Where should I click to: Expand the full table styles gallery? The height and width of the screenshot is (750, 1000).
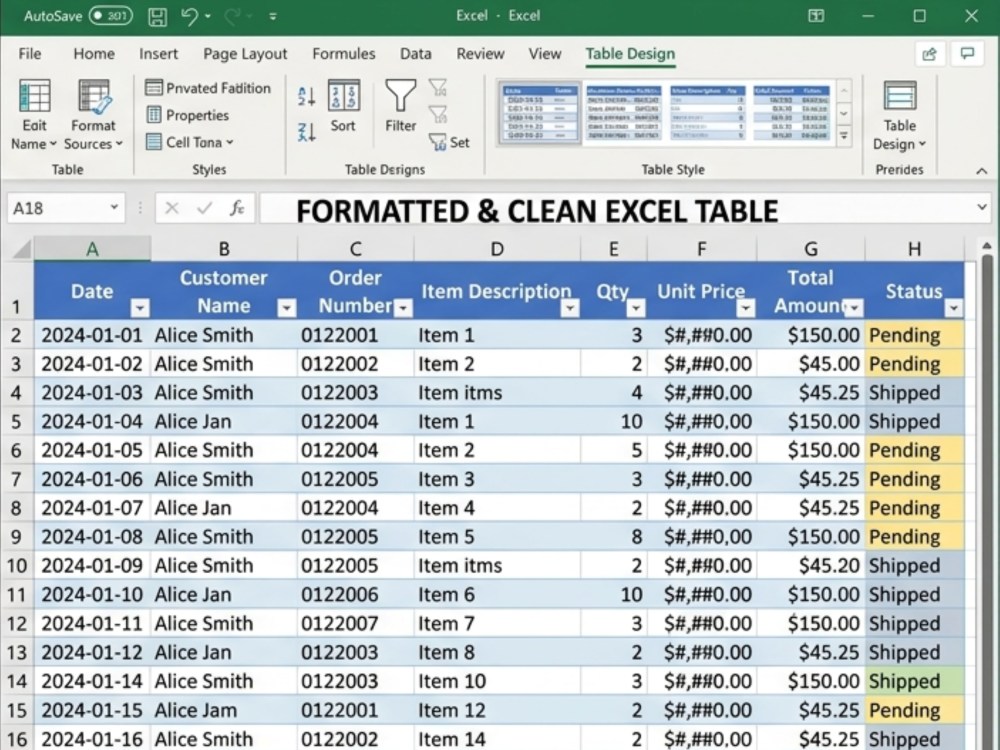tap(844, 136)
